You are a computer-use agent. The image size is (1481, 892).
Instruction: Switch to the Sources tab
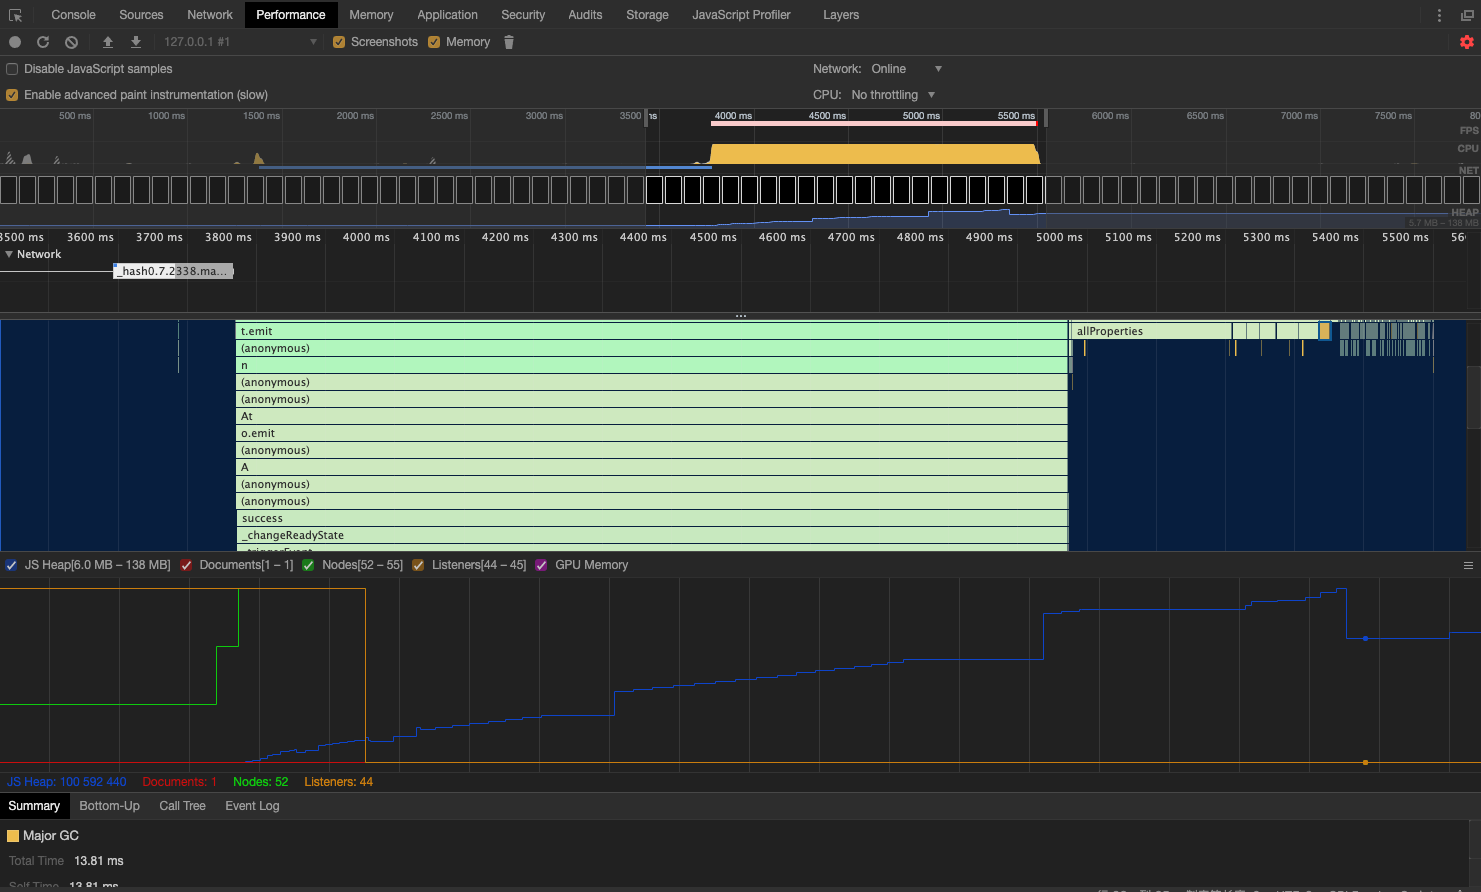click(x=141, y=15)
